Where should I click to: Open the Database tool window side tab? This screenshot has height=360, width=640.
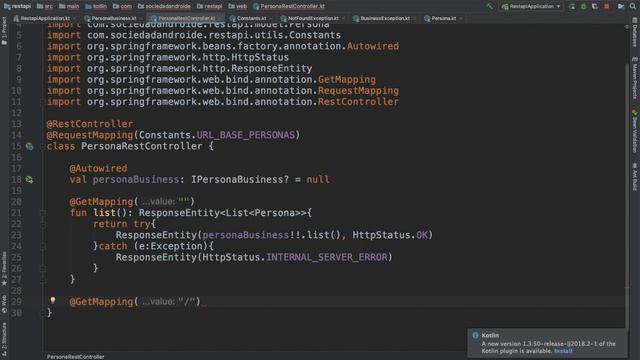tap(635, 33)
